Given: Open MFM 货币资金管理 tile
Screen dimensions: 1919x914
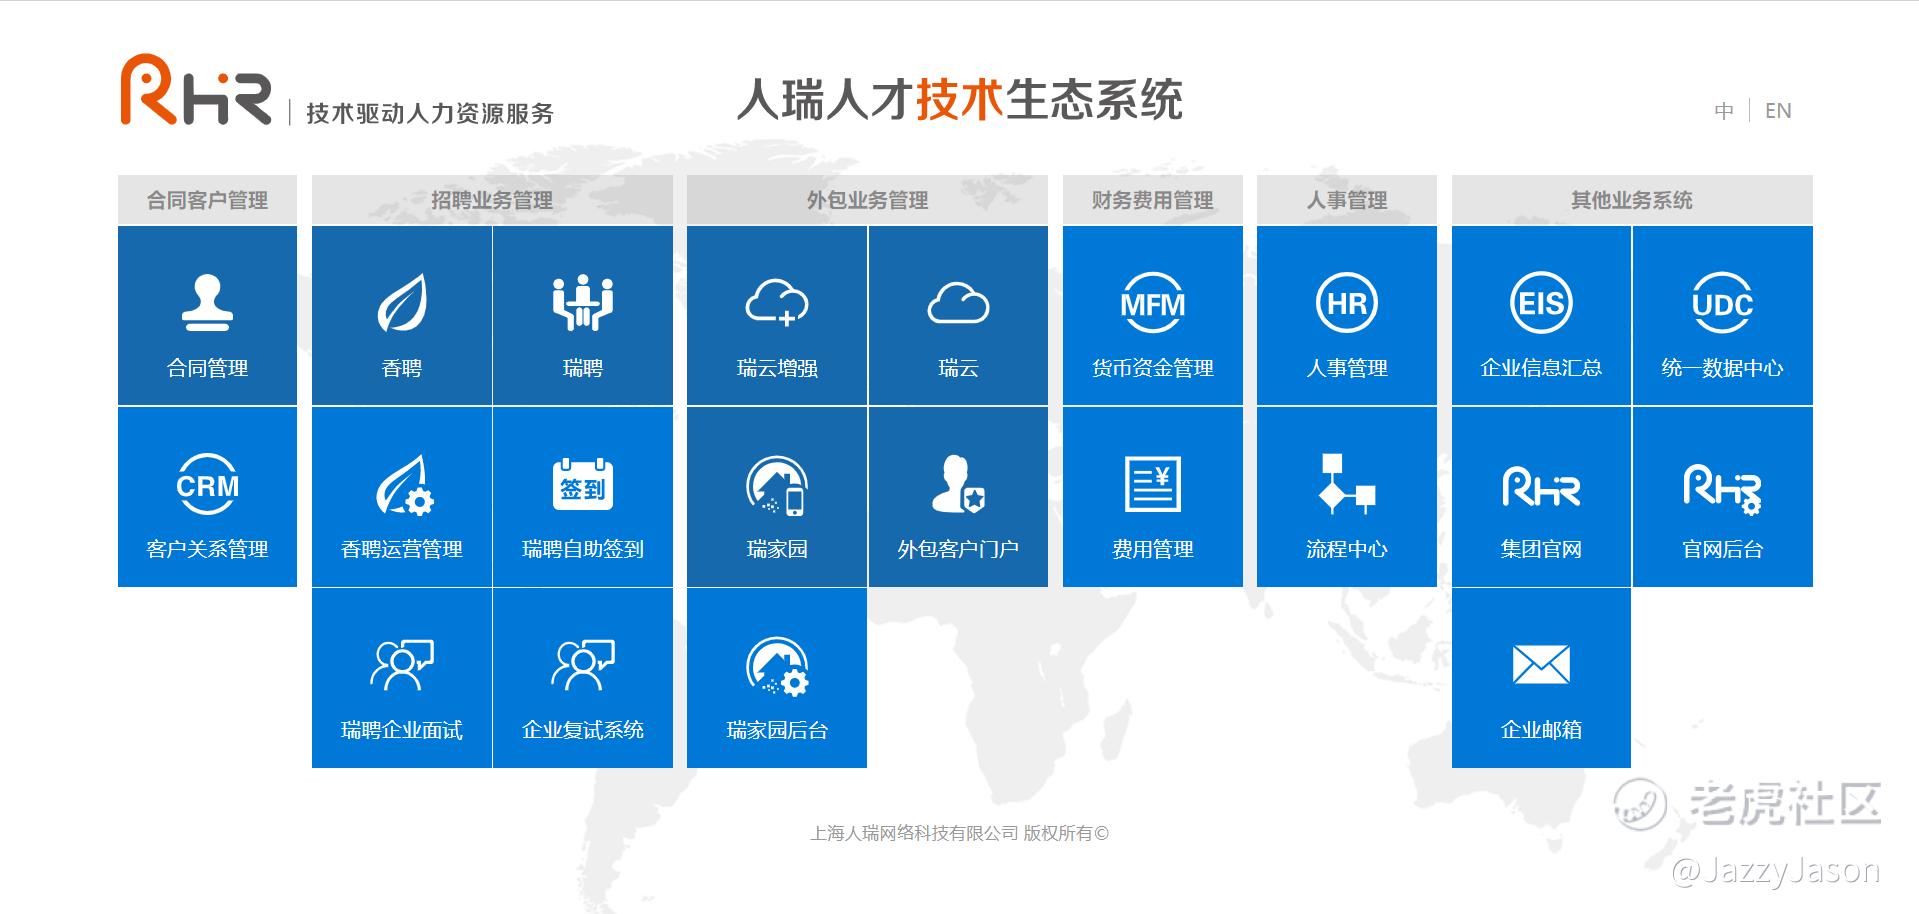Looking at the screenshot, I should coord(1152,315).
